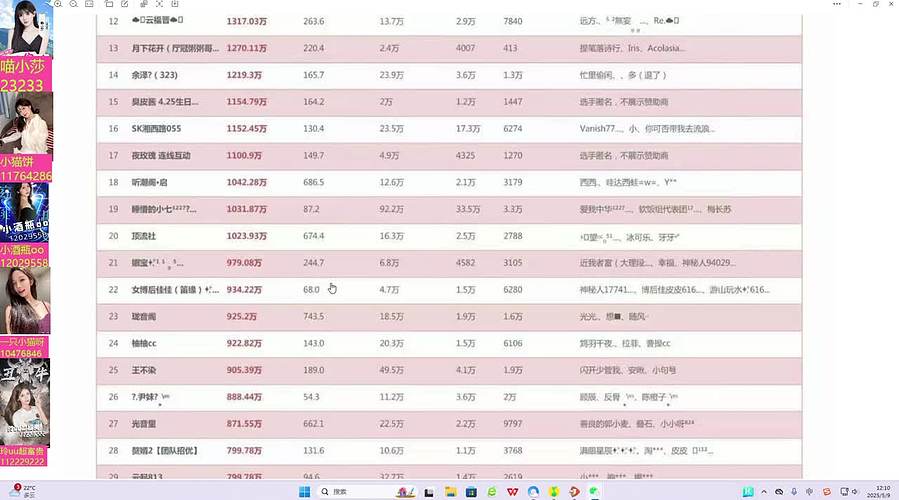Click the edit pencil icon in viewer toolbar

125,3
